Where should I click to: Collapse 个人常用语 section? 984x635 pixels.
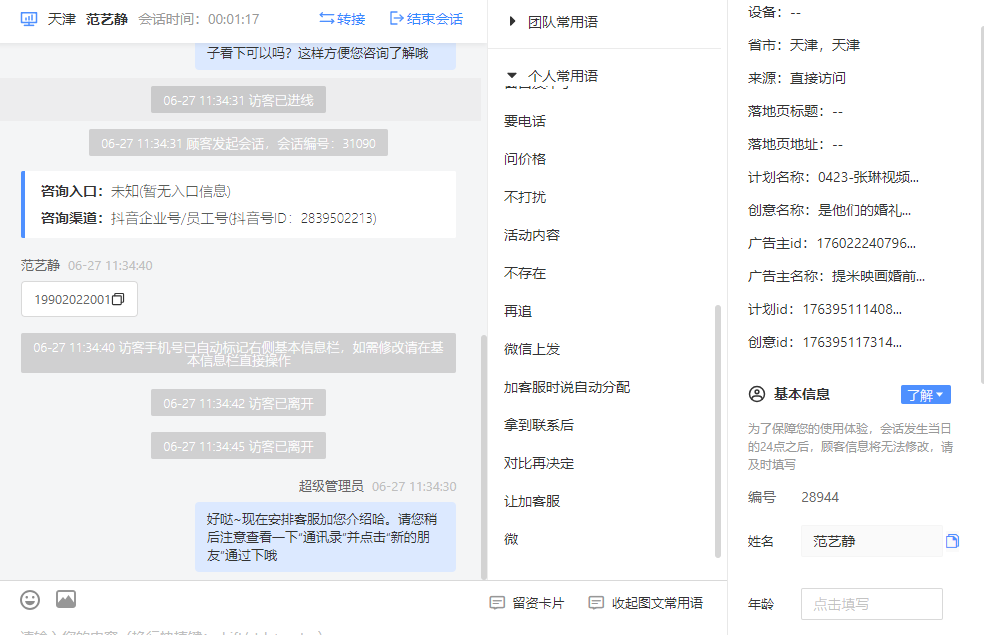pos(554,76)
